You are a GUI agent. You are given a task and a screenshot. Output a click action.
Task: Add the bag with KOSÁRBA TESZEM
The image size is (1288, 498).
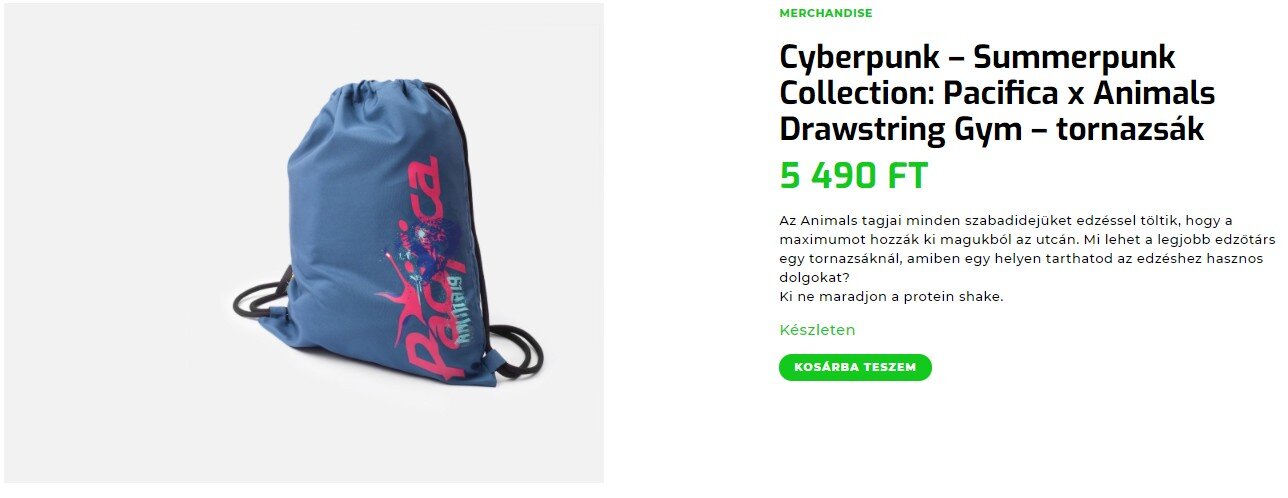point(855,367)
